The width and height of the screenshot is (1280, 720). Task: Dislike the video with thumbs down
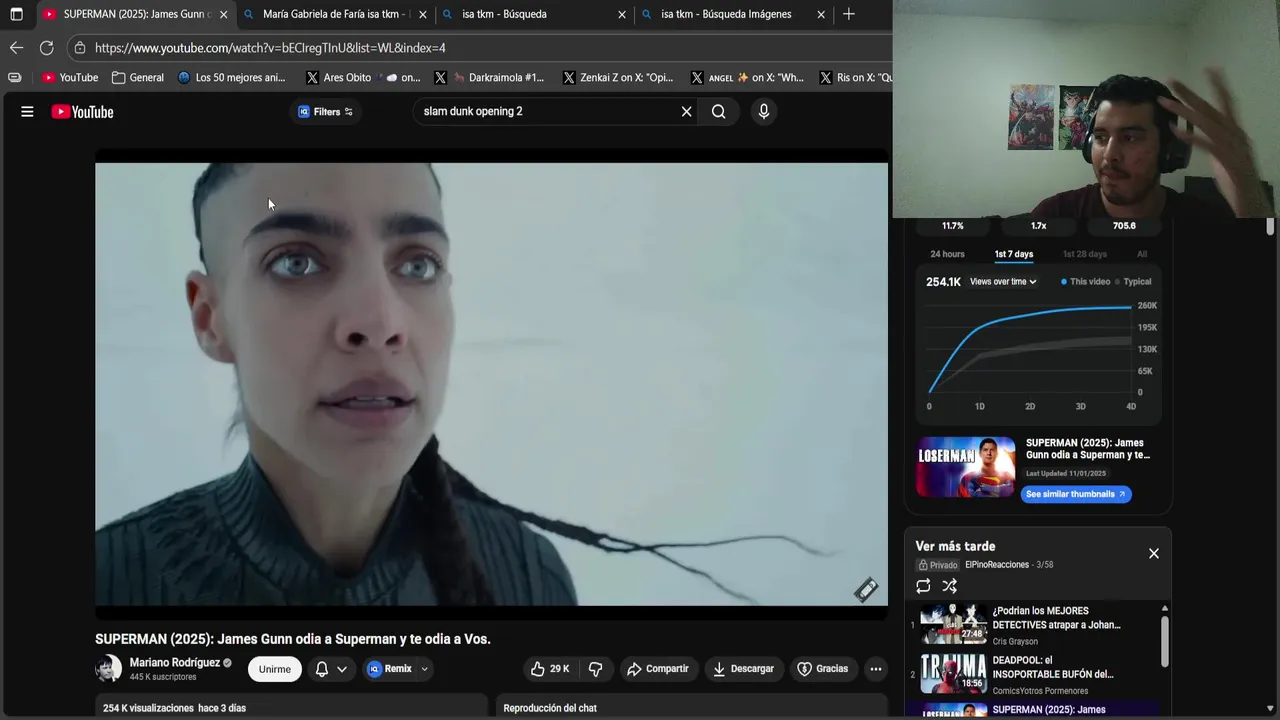595,669
